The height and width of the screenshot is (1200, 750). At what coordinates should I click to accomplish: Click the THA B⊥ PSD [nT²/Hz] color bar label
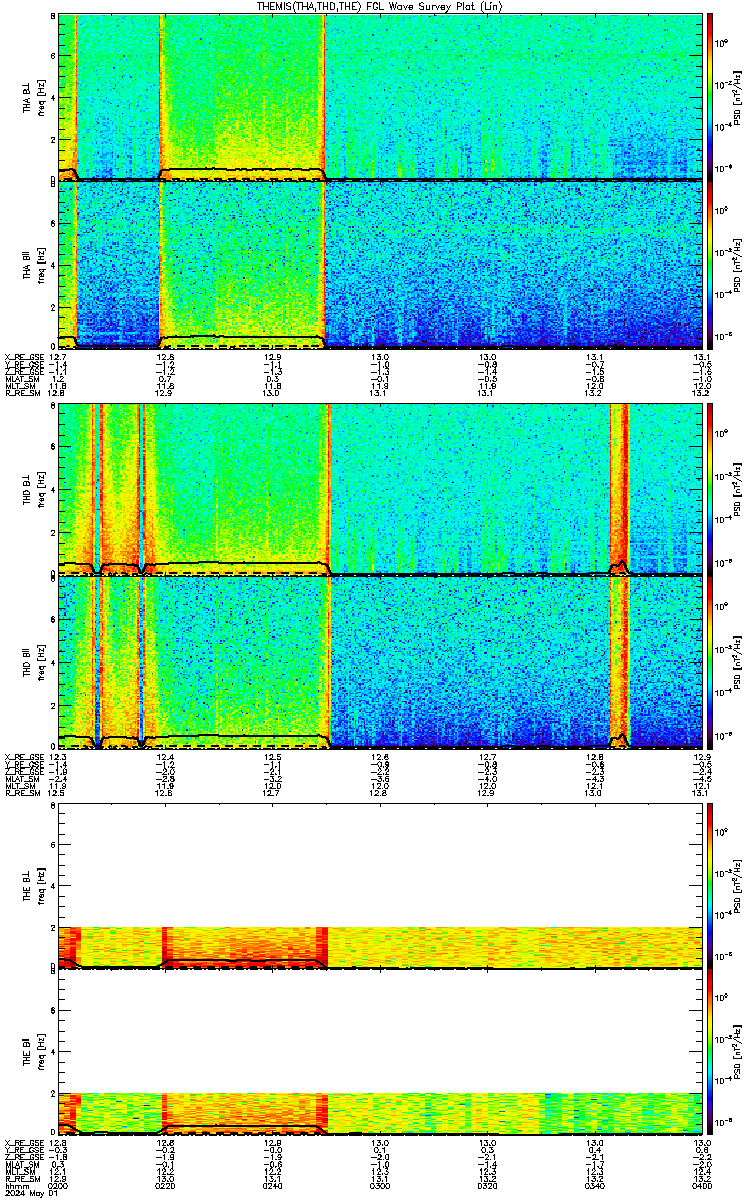(738, 97)
